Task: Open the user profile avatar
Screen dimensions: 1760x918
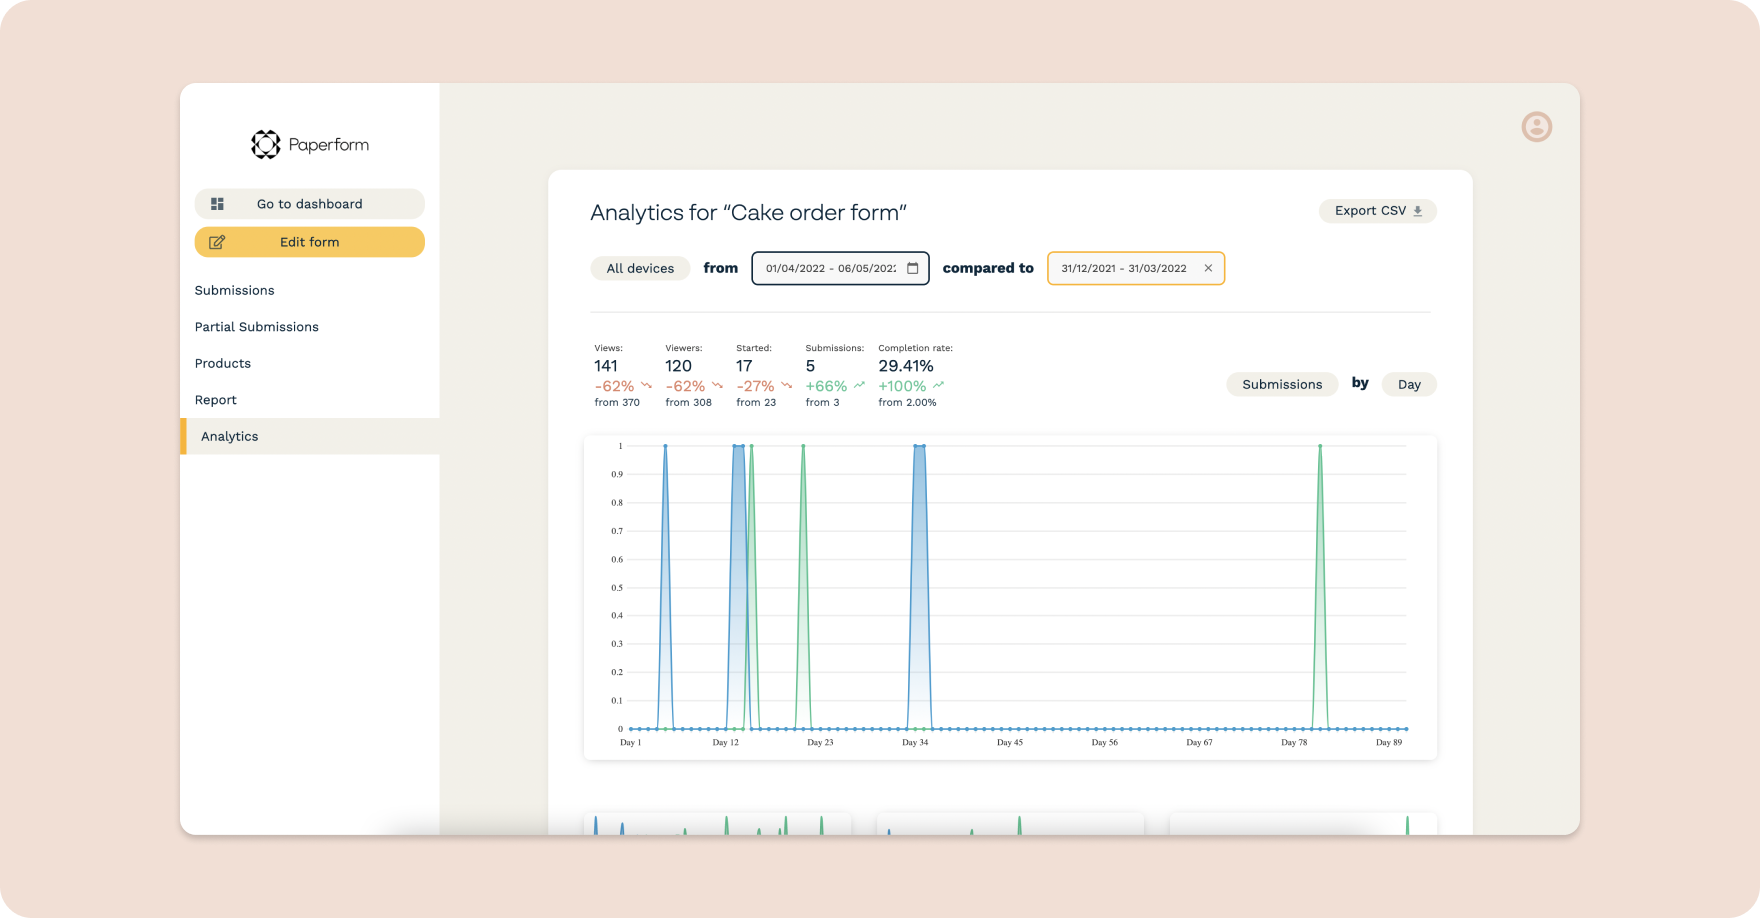Action: pos(1536,127)
